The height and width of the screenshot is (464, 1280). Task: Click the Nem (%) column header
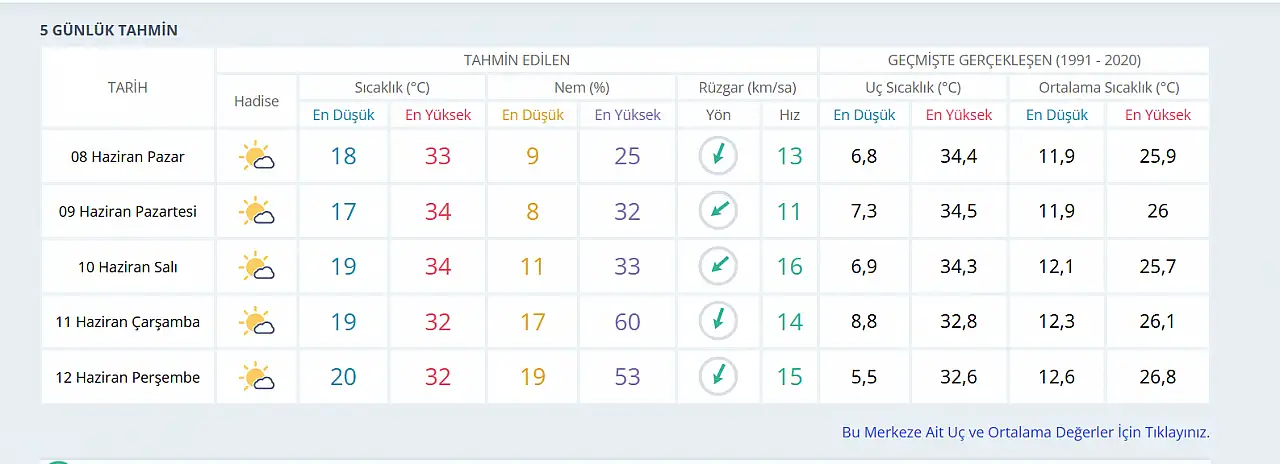(581, 88)
